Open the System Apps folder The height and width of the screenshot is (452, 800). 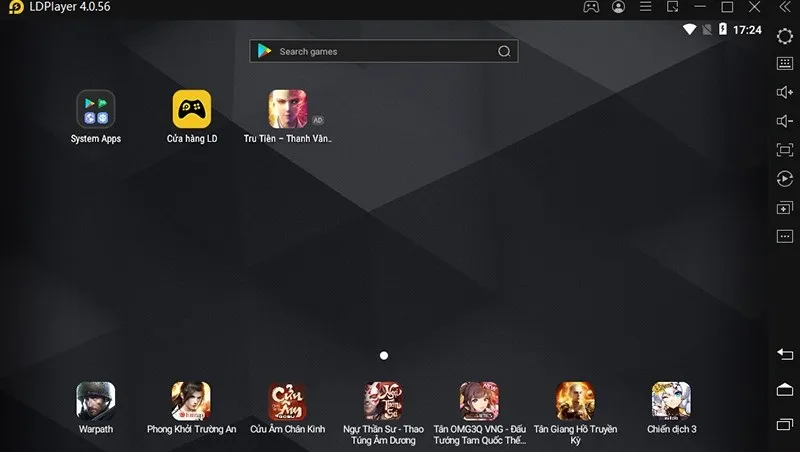click(x=96, y=109)
